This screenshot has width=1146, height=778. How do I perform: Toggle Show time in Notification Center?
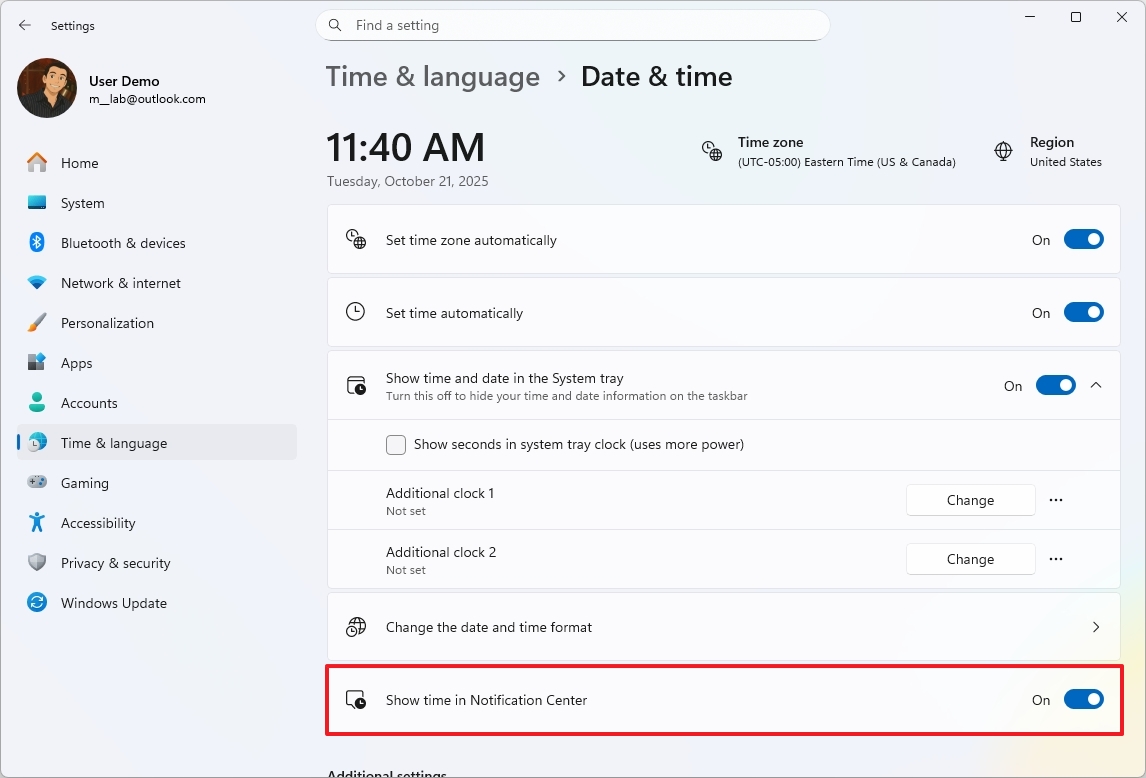tap(1083, 700)
